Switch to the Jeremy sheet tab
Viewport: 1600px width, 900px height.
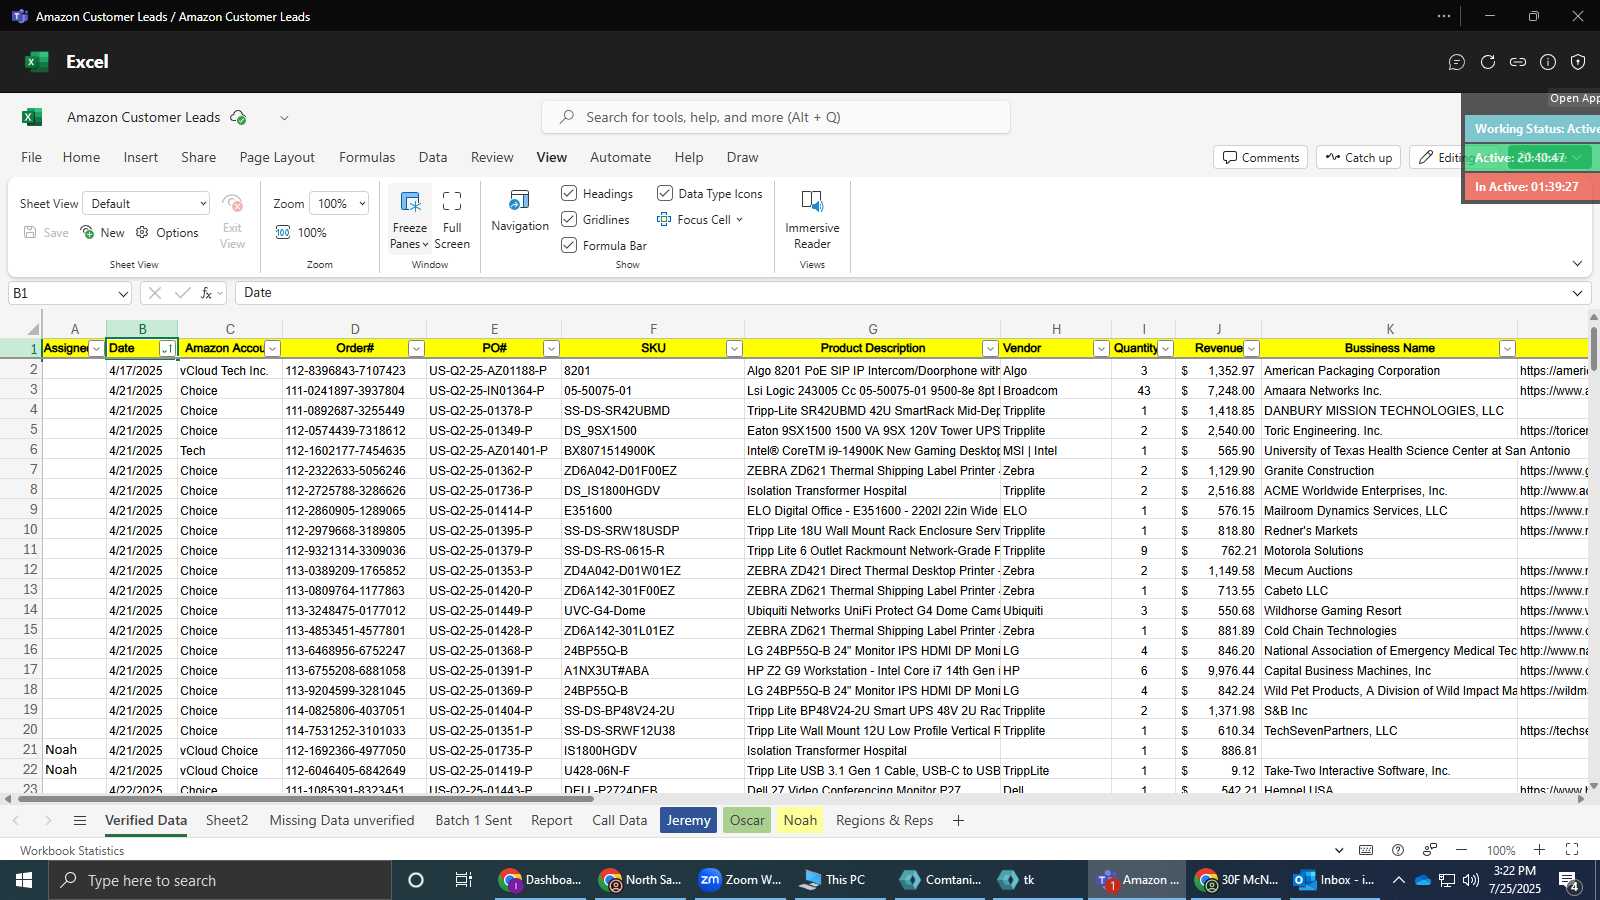point(688,820)
